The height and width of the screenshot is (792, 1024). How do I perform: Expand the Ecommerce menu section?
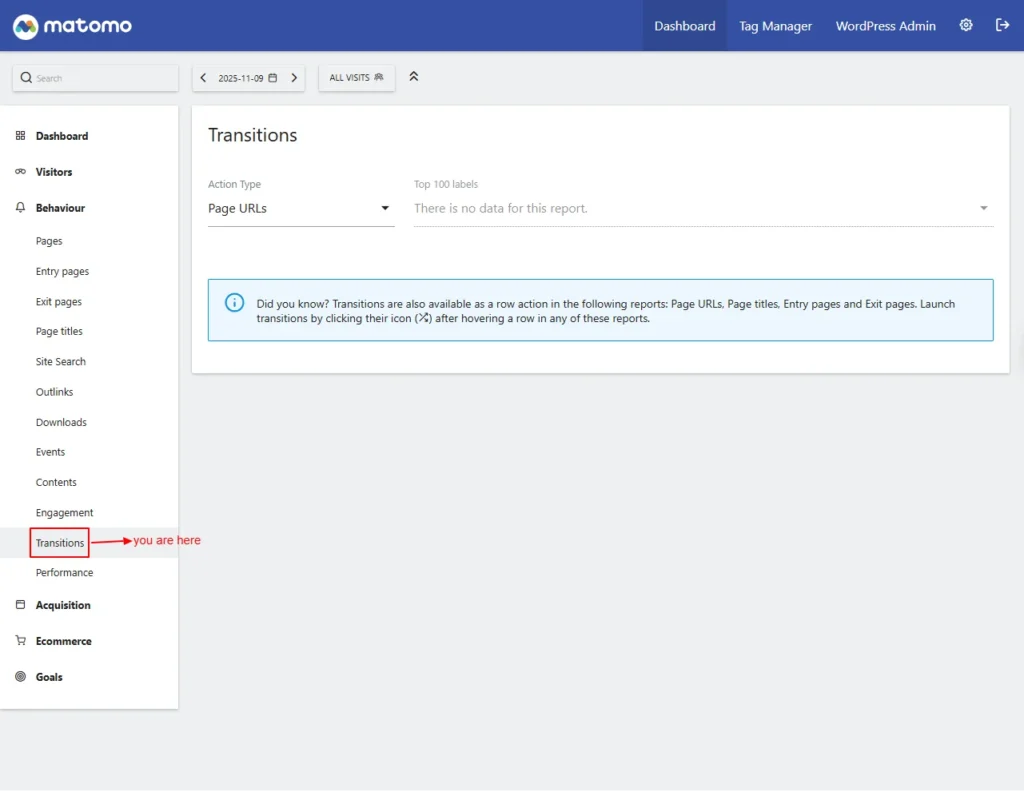tap(63, 641)
